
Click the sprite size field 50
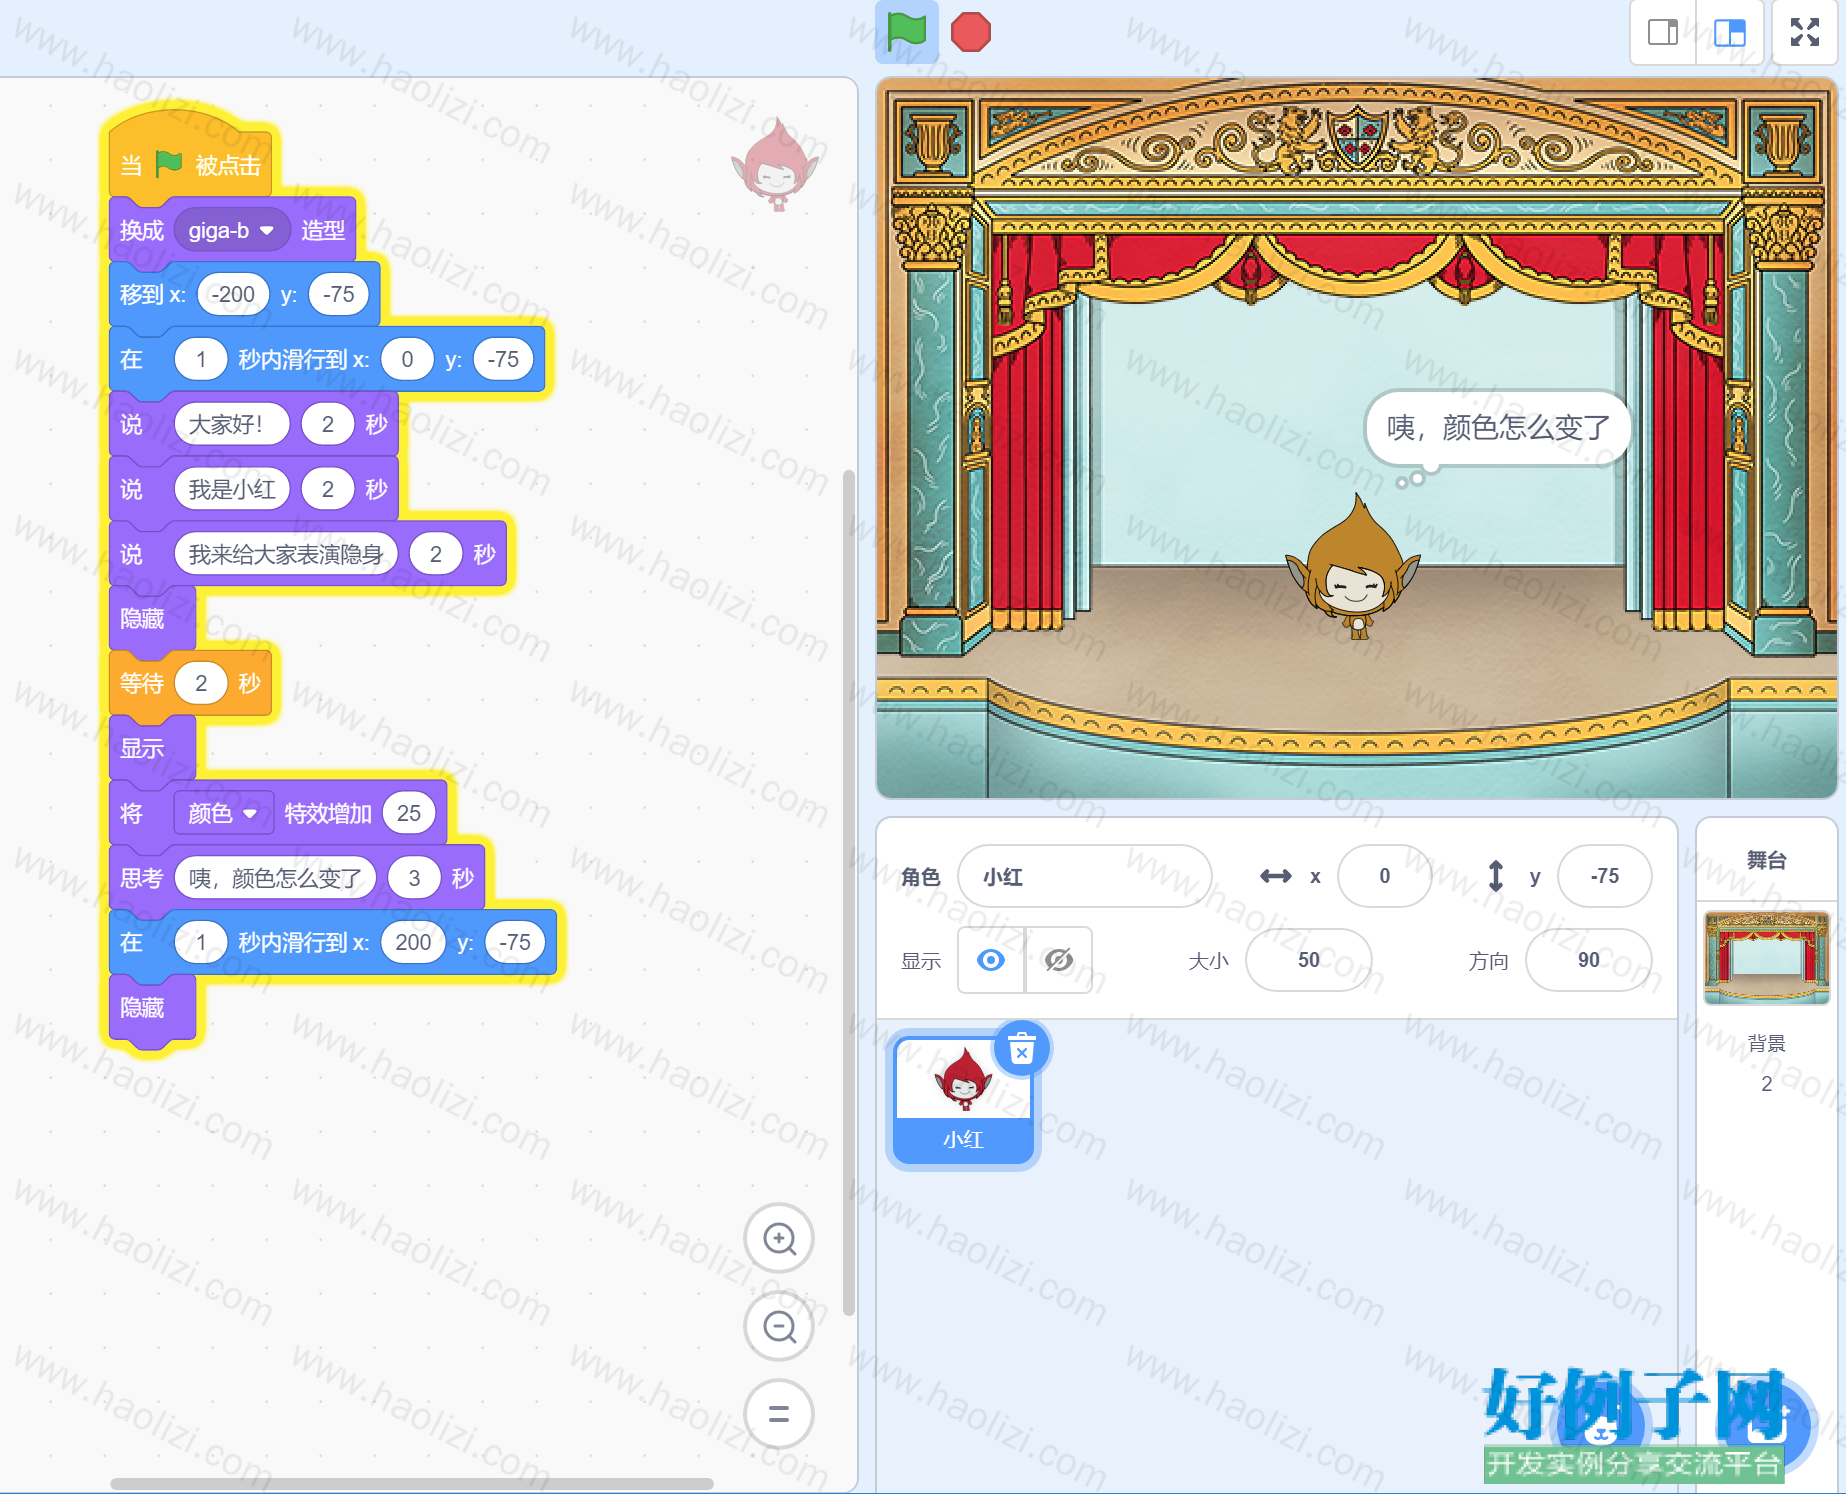pos(1309,960)
